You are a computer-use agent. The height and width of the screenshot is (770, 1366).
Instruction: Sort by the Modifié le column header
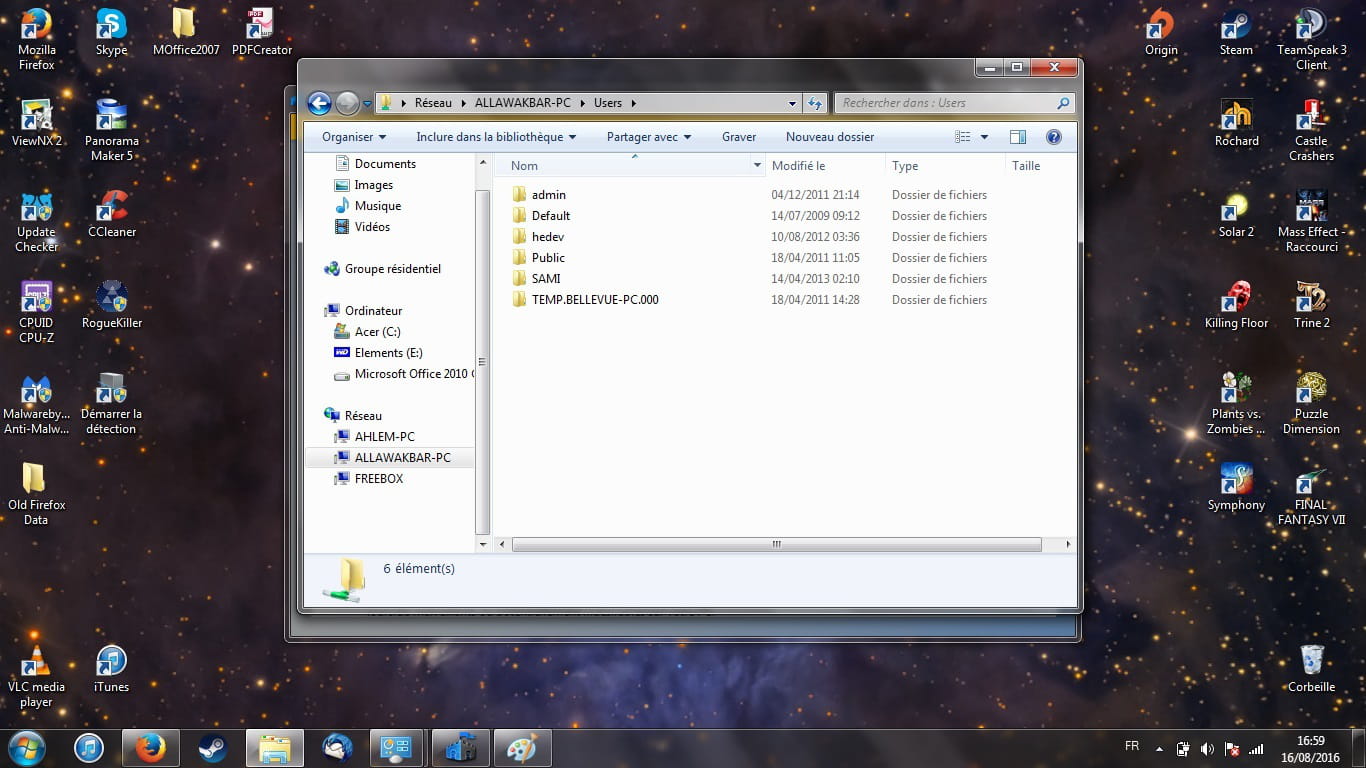click(x=798, y=166)
